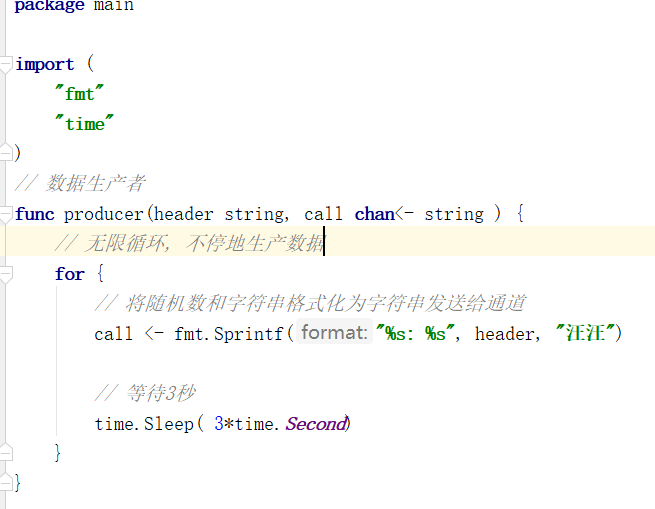Click the func keyword before producer
This screenshot has width=655, height=509.
35,214
